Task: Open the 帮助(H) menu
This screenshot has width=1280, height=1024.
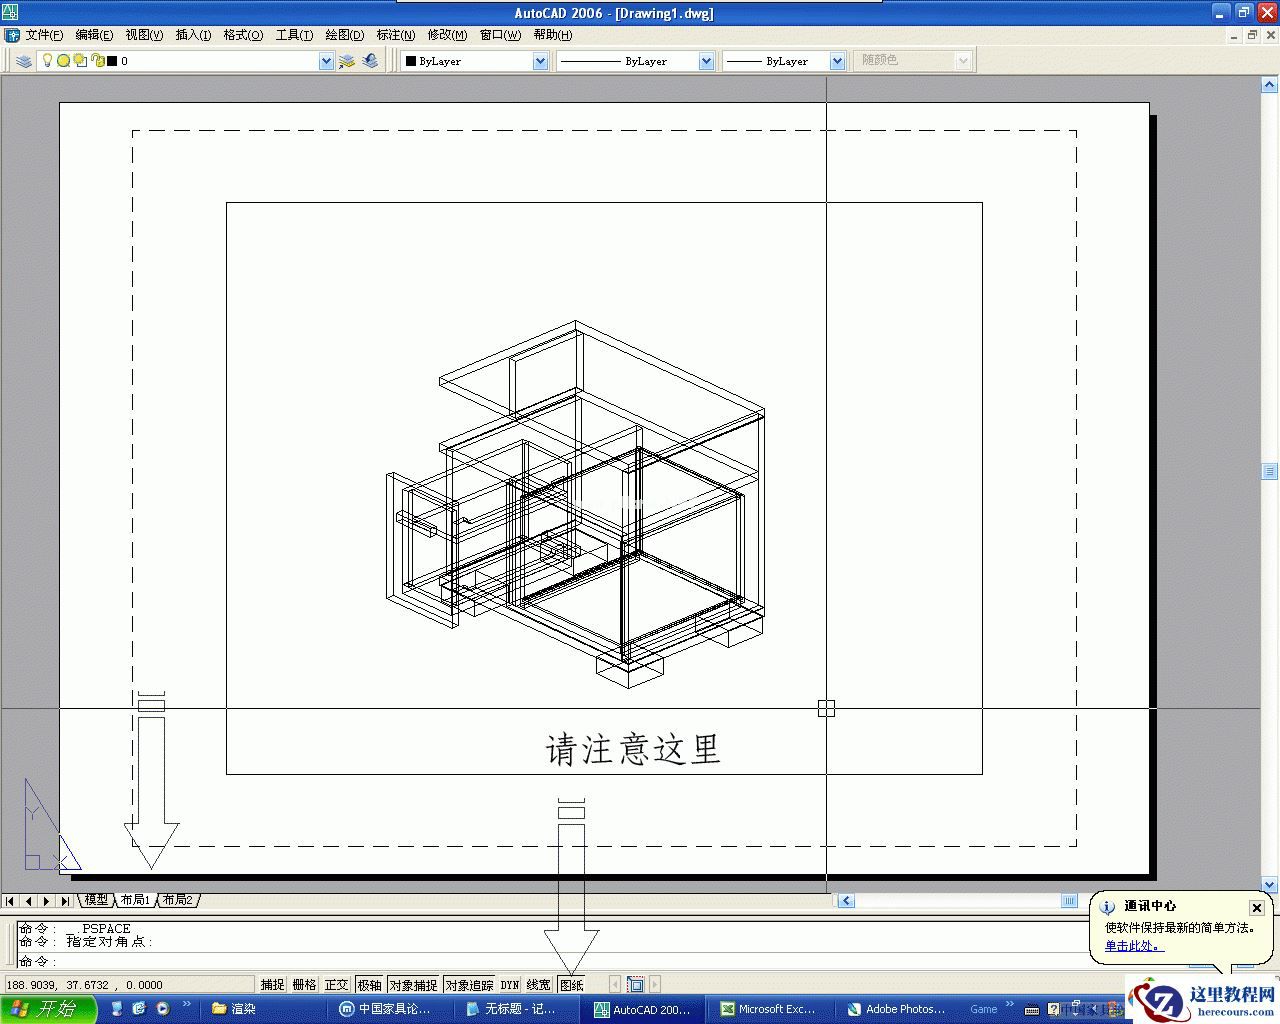Action: [x=553, y=35]
